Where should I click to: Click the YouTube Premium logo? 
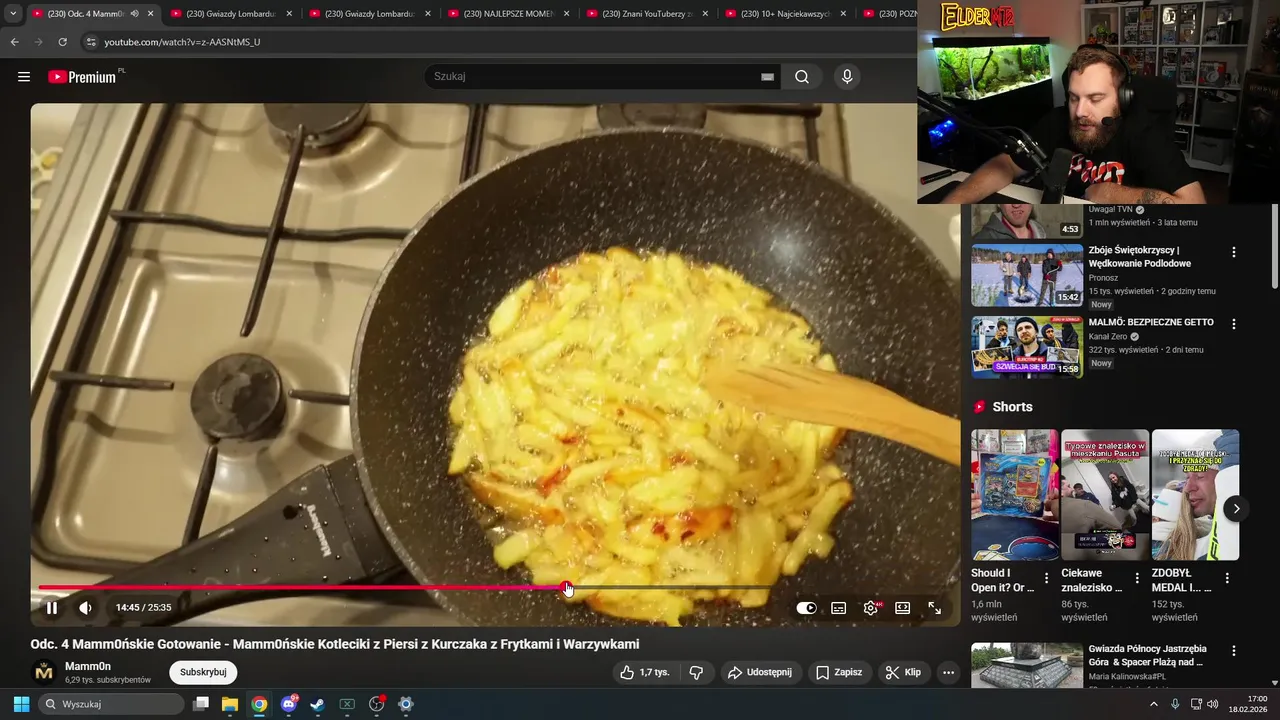84,77
